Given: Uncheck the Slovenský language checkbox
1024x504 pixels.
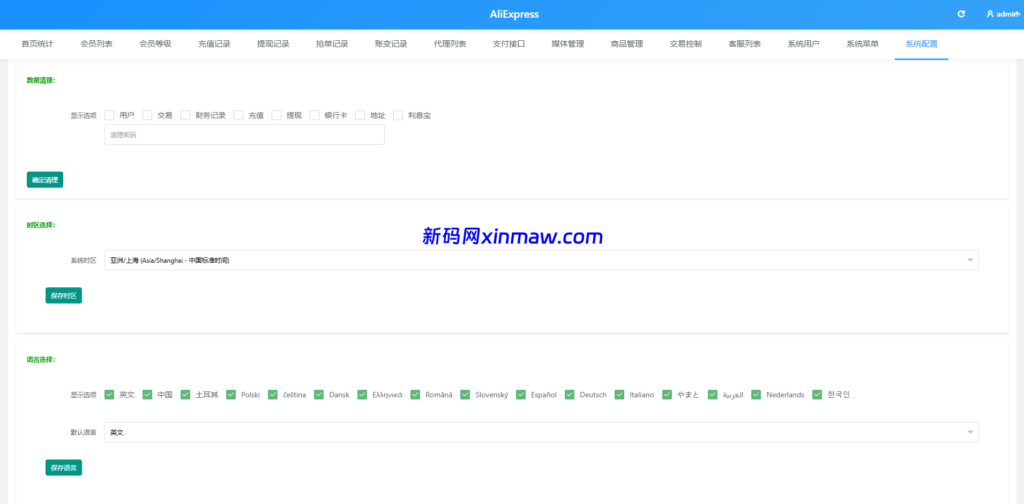Looking at the screenshot, I should (465, 394).
